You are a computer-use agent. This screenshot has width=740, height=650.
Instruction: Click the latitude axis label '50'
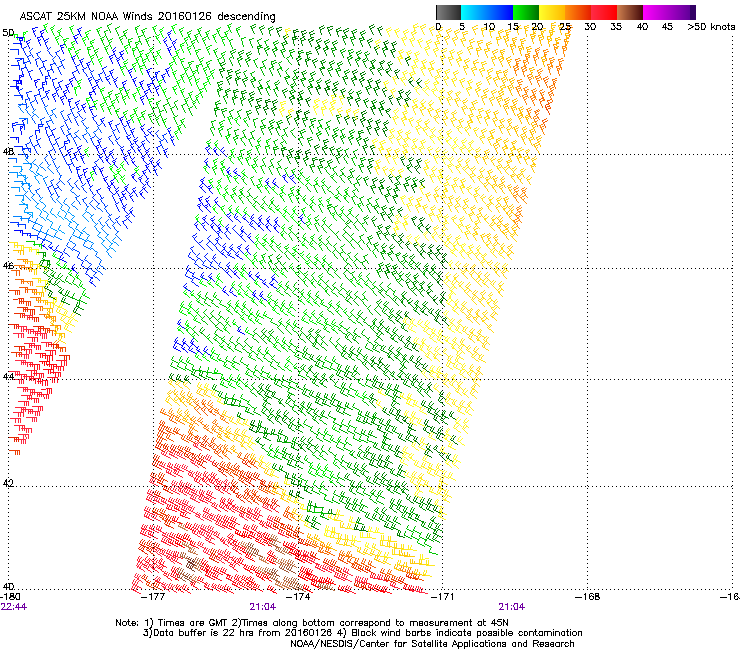[x=8, y=33]
